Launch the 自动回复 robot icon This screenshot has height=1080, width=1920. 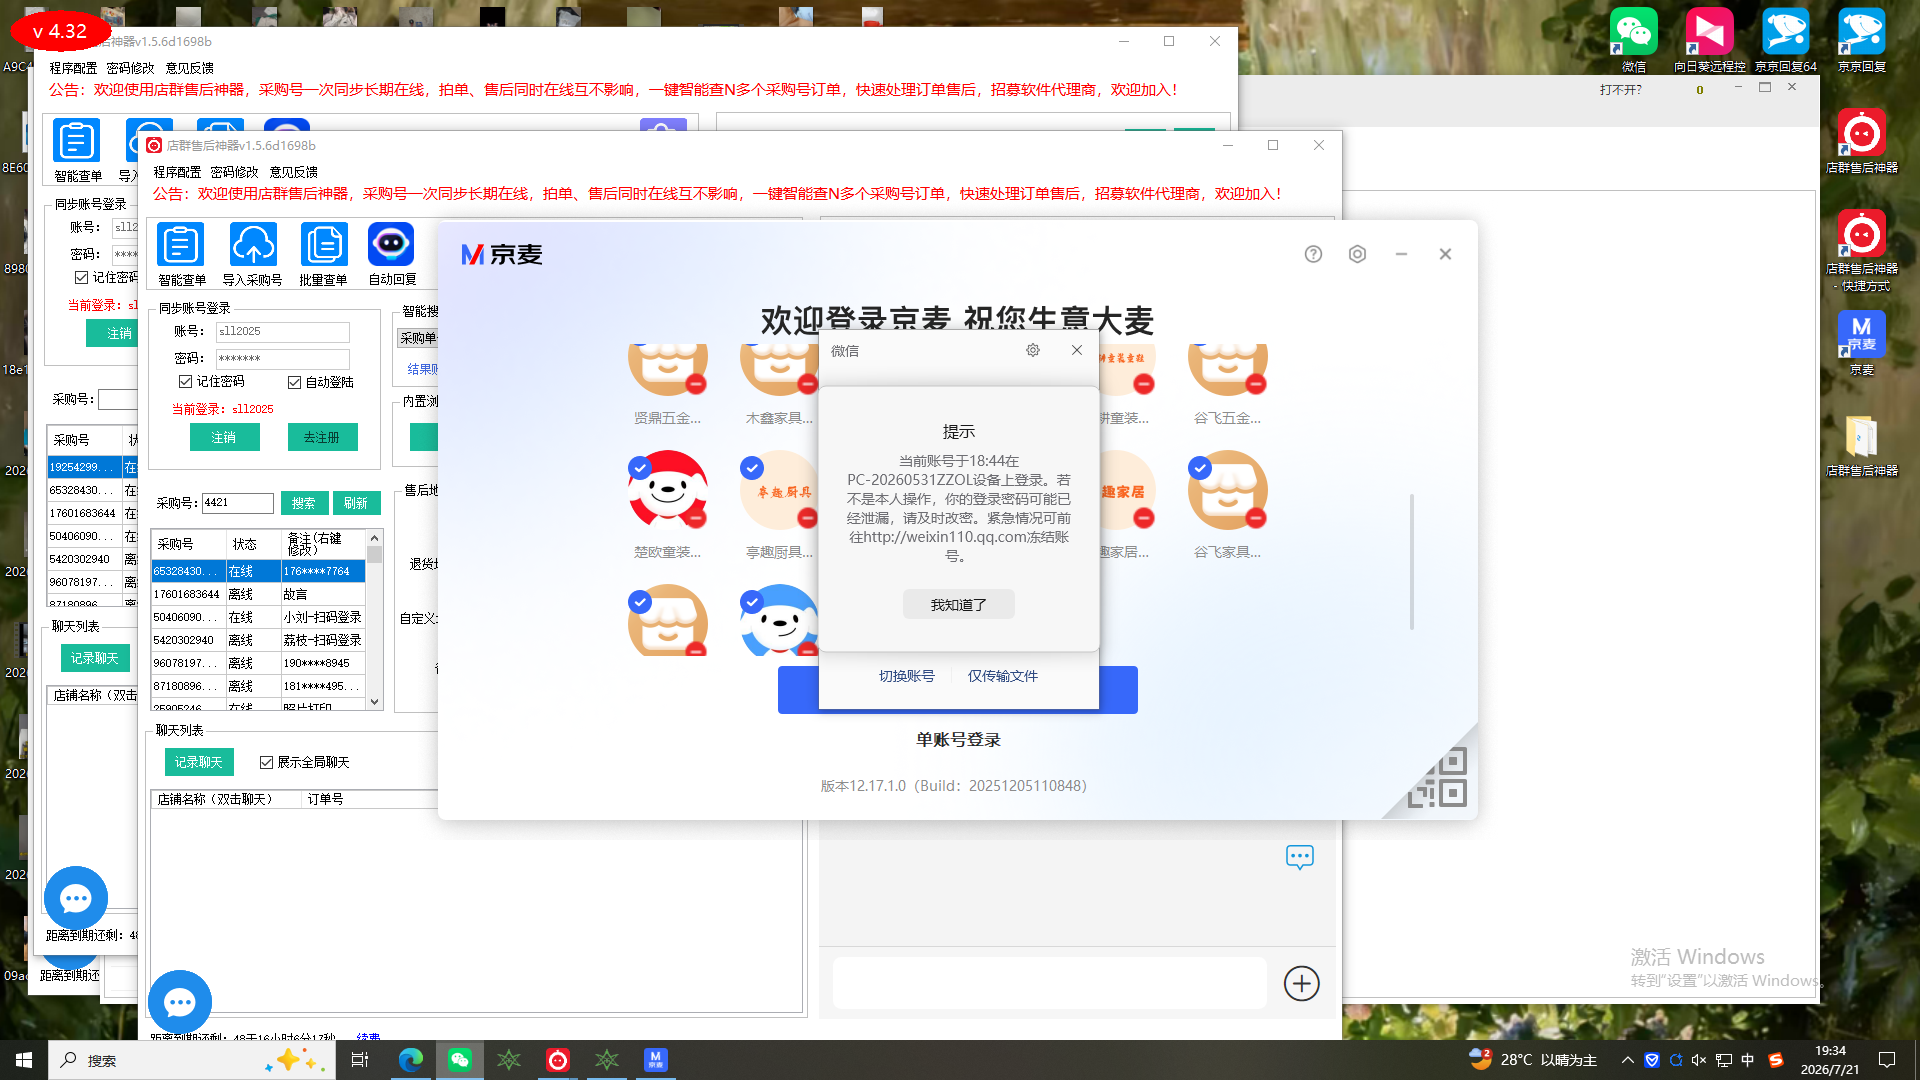click(x=391, y=245)
